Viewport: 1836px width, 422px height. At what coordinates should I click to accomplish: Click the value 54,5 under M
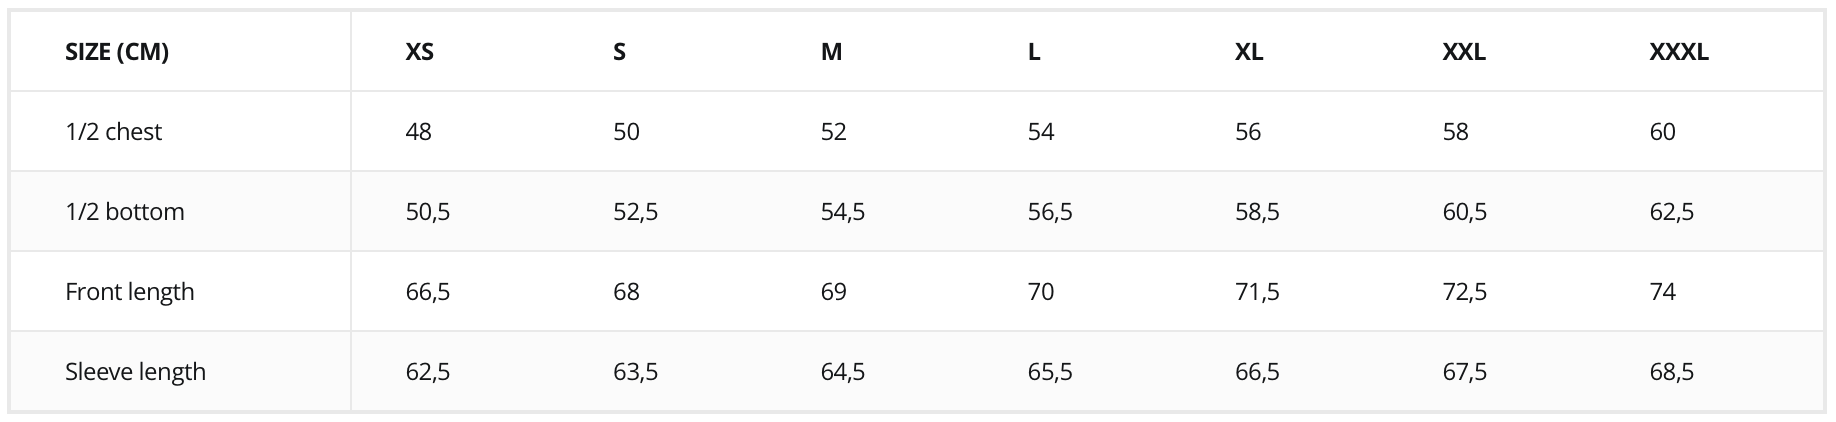point(843,212)
